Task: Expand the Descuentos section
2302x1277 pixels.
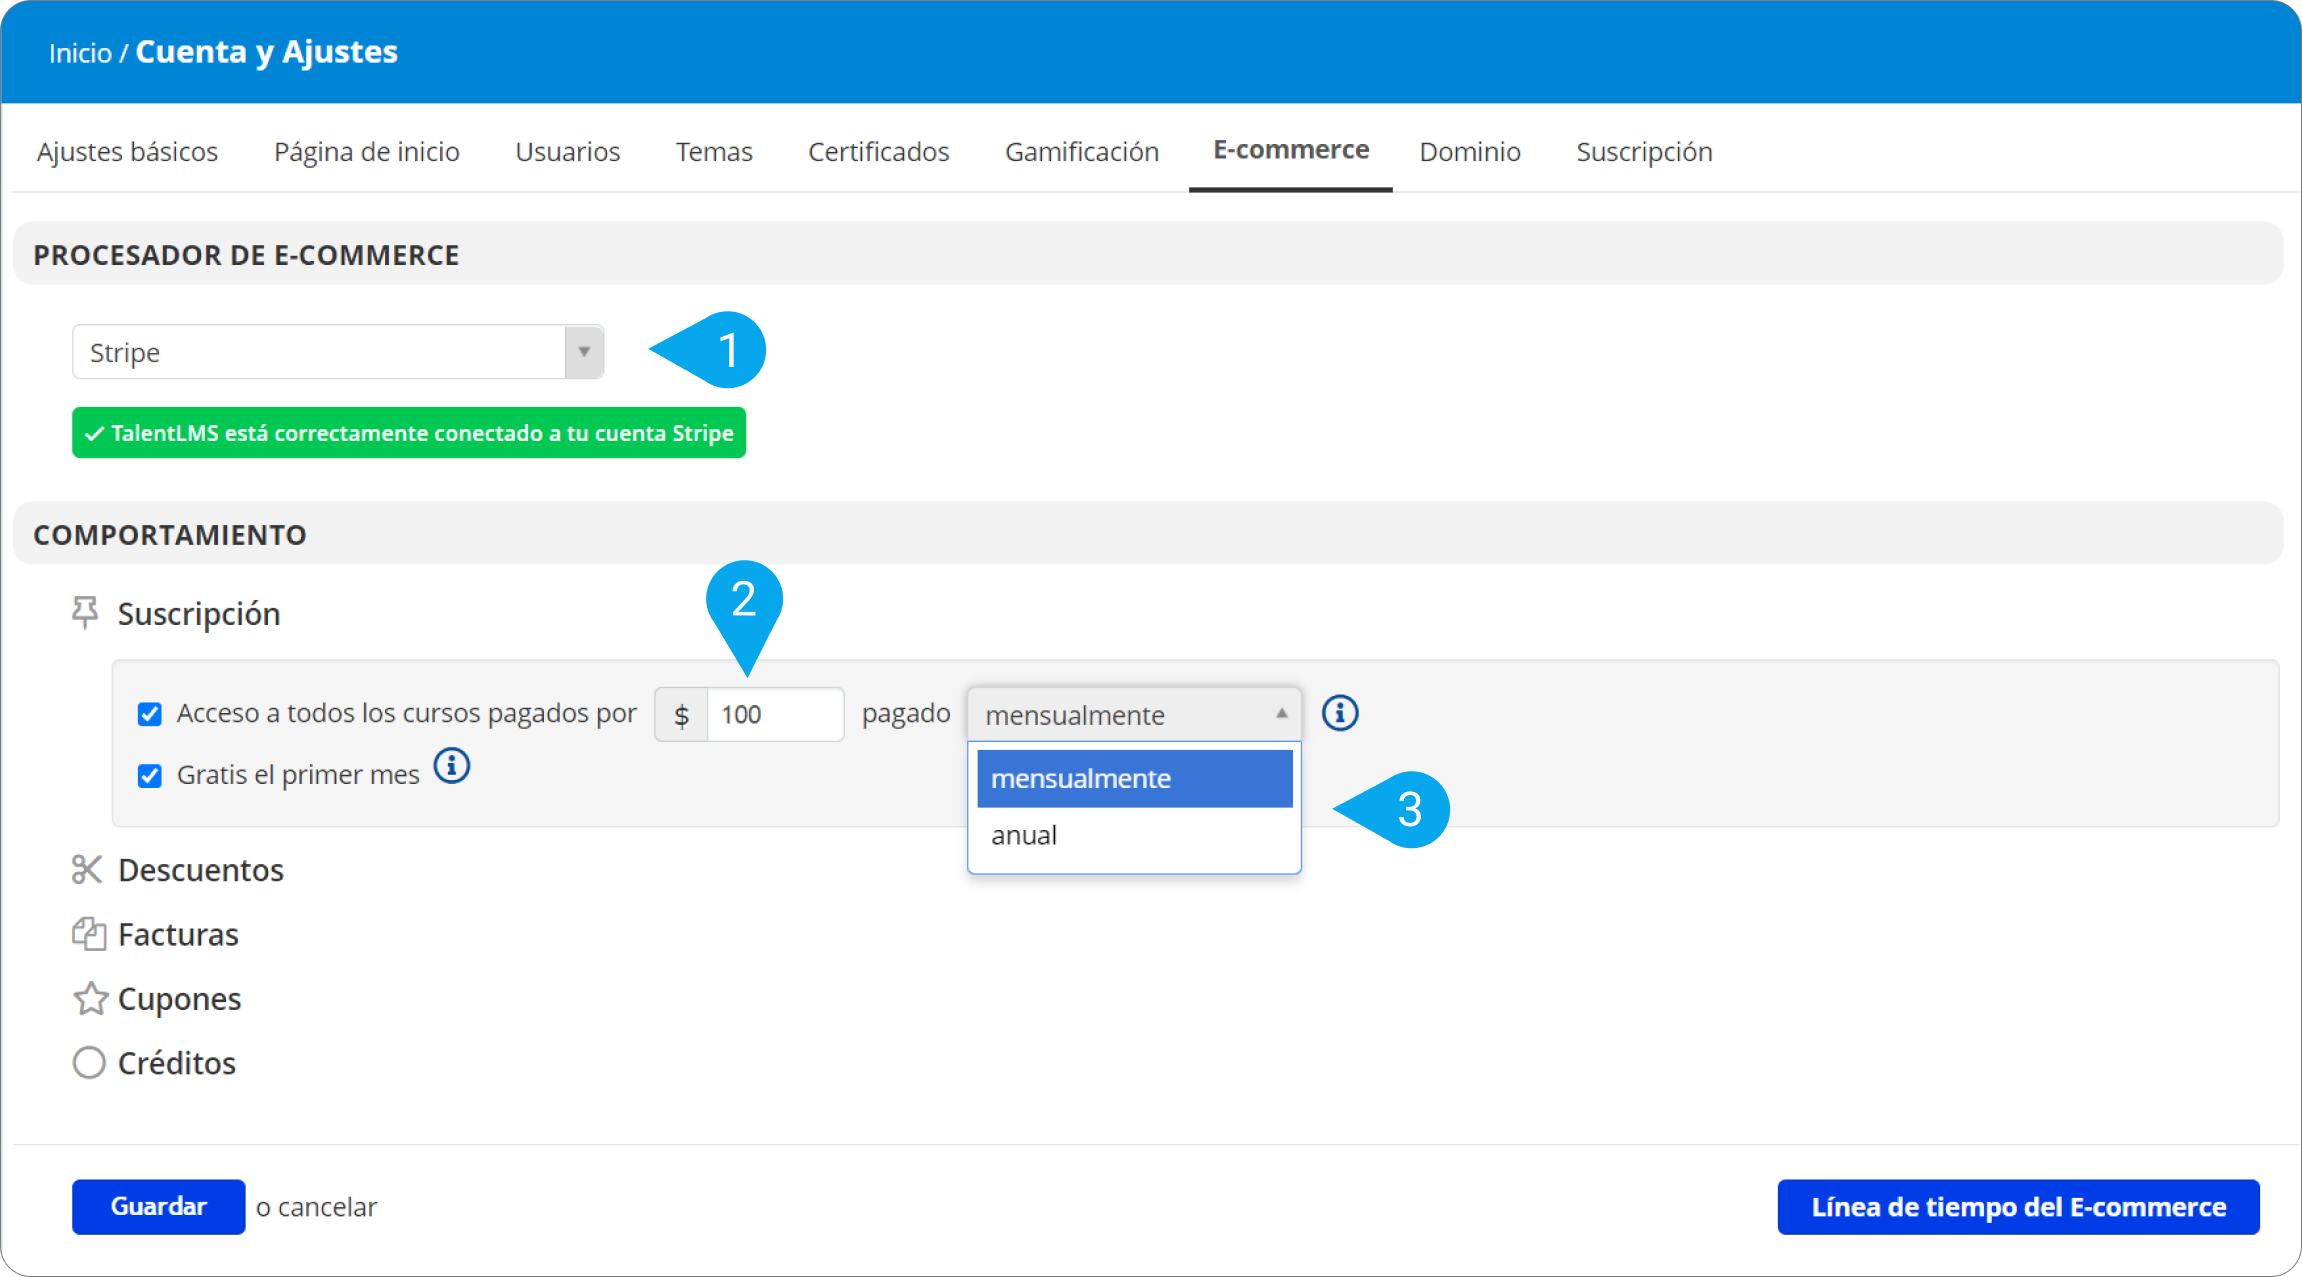Action: tap(200, 870)
